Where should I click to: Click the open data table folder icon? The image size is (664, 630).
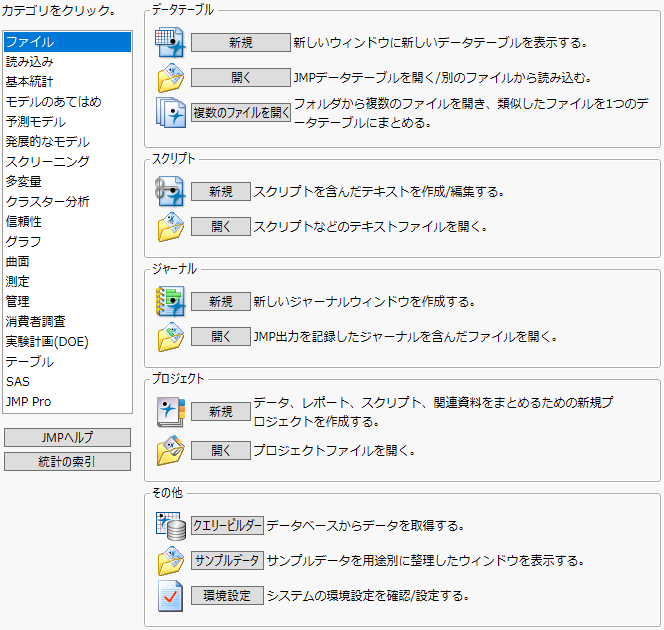(171, 78)
